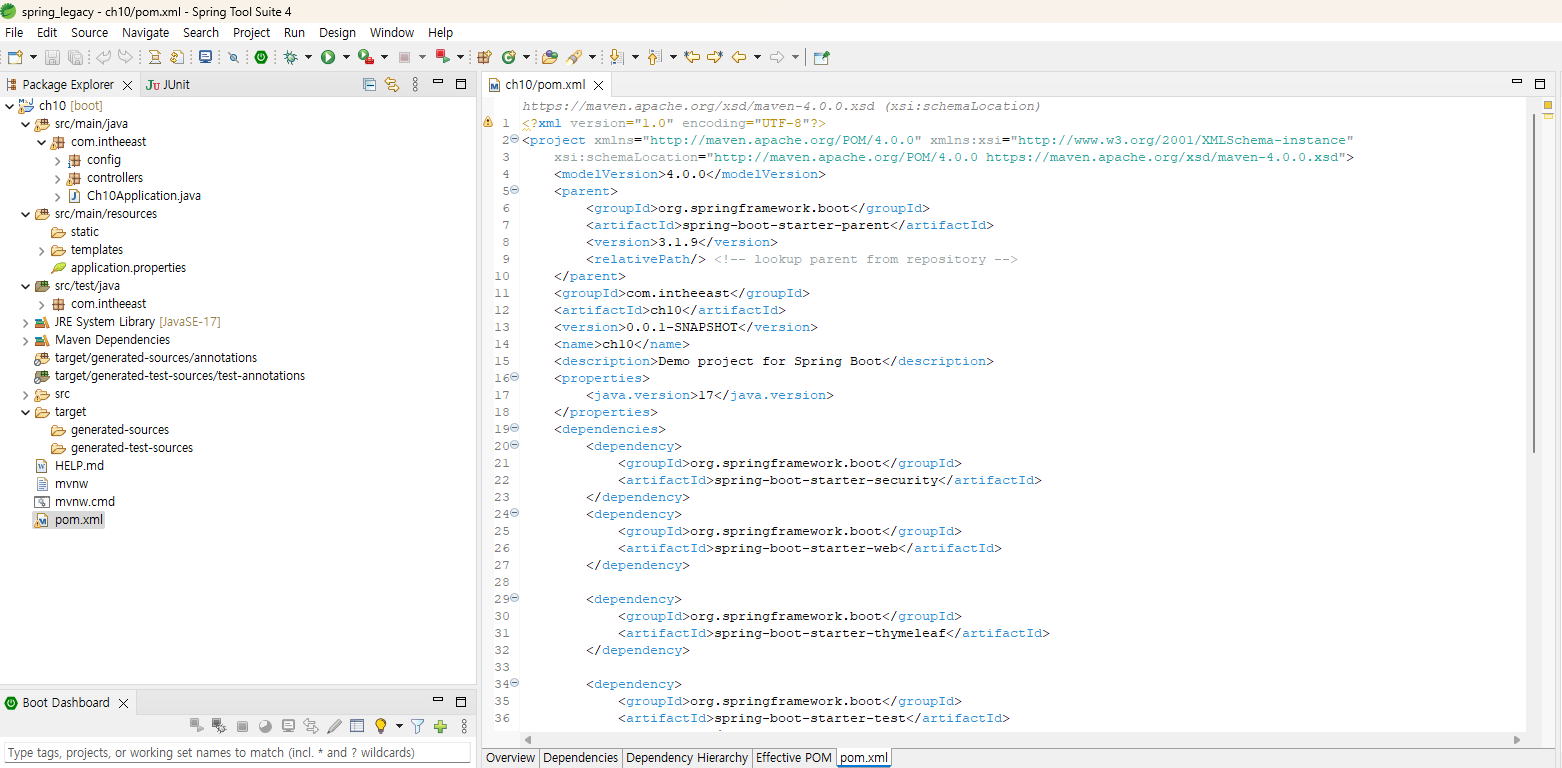
Task: Click the New Java Class green icon
Action: point(509,57)
